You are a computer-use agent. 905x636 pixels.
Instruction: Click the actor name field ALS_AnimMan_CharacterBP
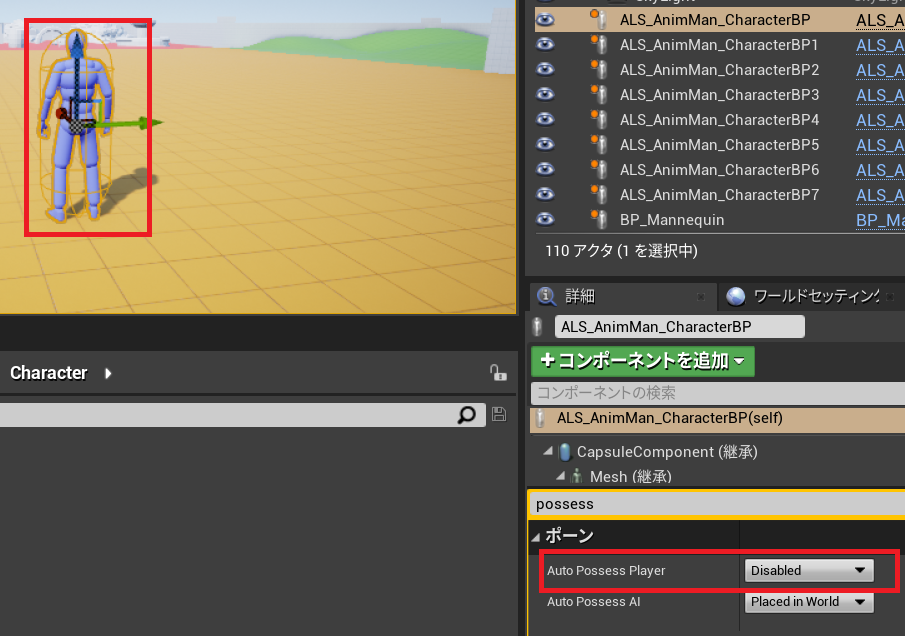(679, 327)
